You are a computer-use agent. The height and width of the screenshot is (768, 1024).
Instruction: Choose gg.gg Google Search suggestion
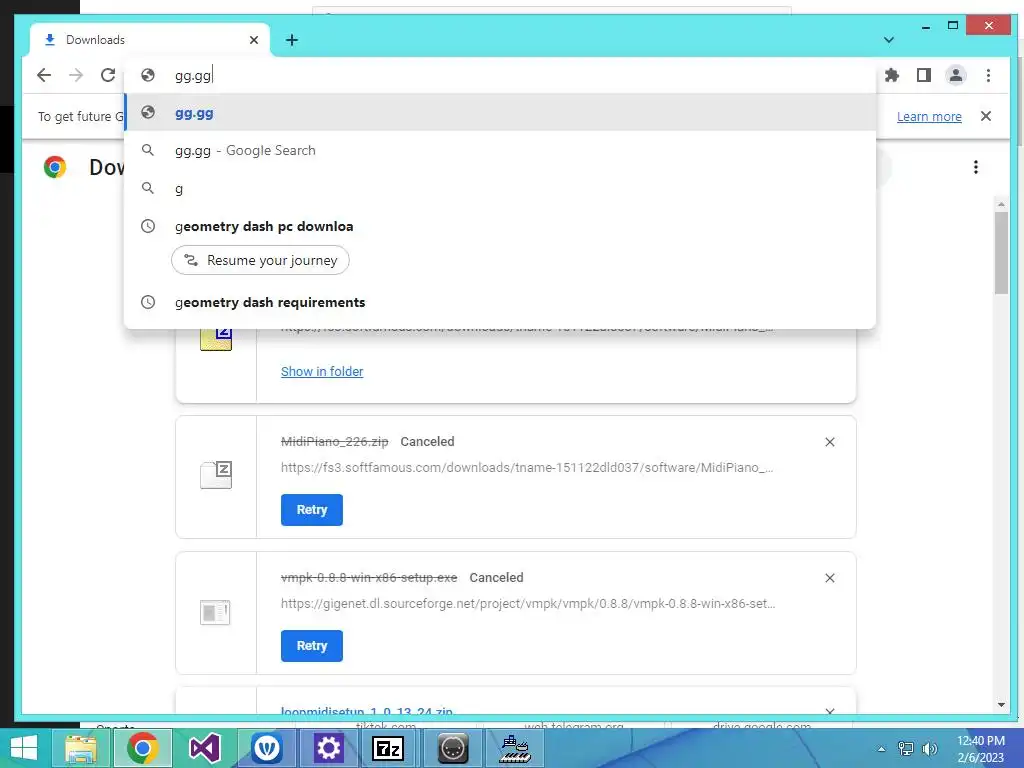[x=500, y=150]
